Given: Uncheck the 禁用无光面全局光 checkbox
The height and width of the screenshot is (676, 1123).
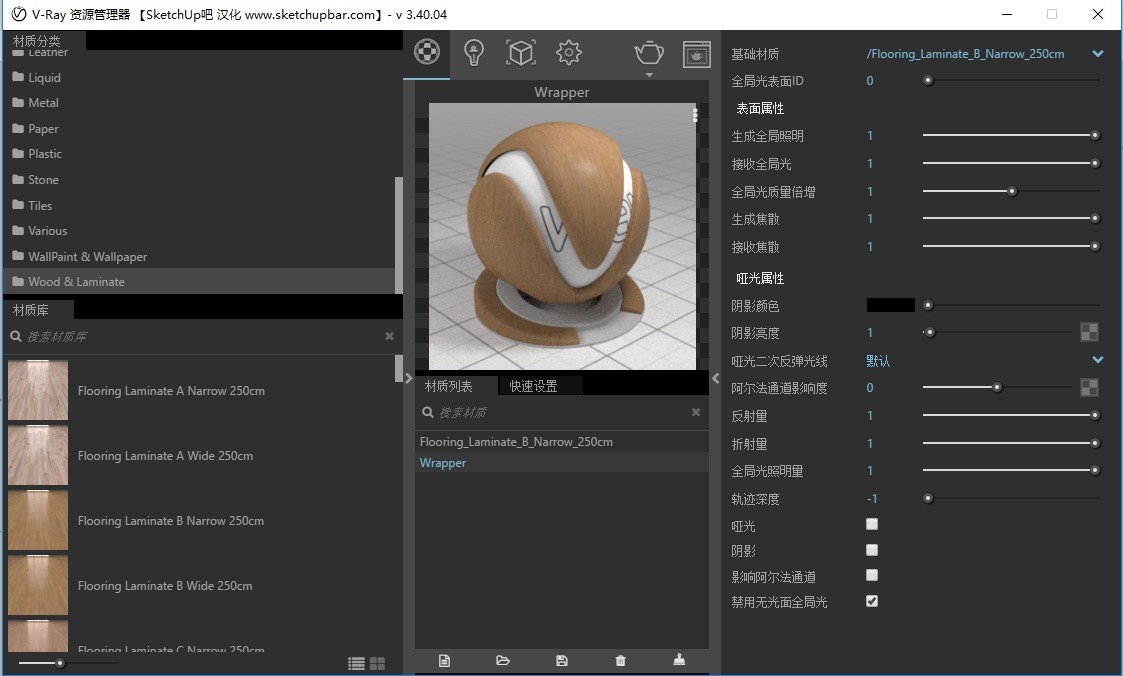Looking at the screenshot, I should point(872,601).
